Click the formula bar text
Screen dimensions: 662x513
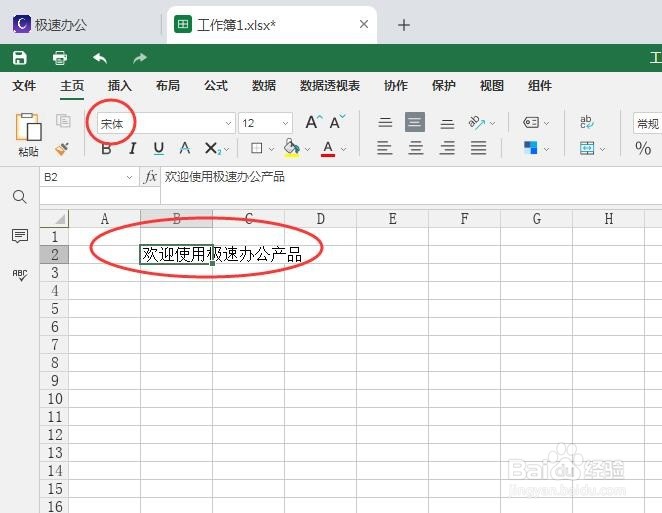click(x=225, y=176)
